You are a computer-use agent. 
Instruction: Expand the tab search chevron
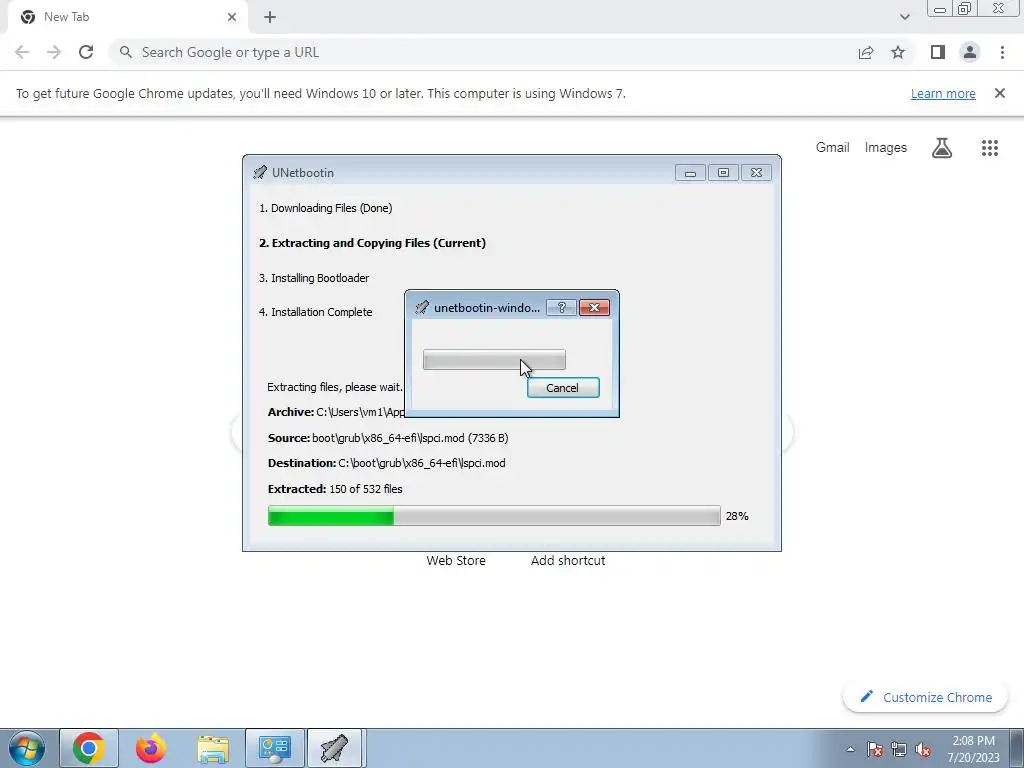point(904,17)
